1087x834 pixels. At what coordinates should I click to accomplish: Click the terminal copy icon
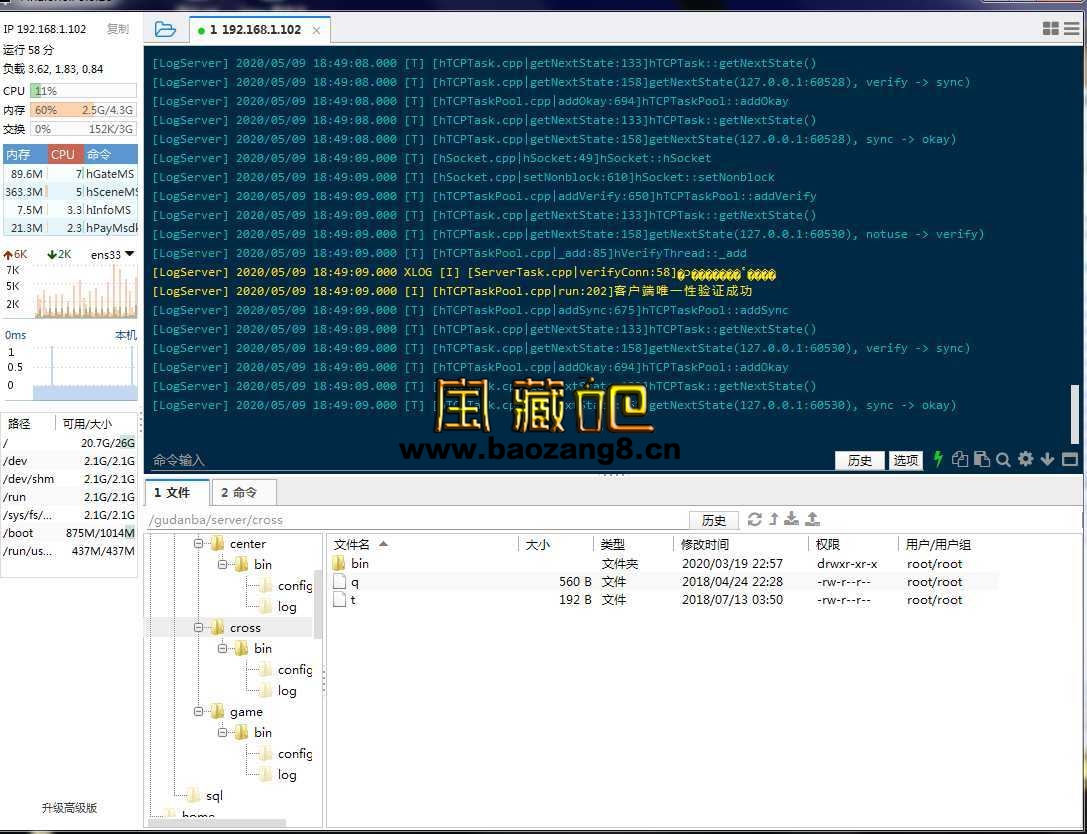click(959, 458)
